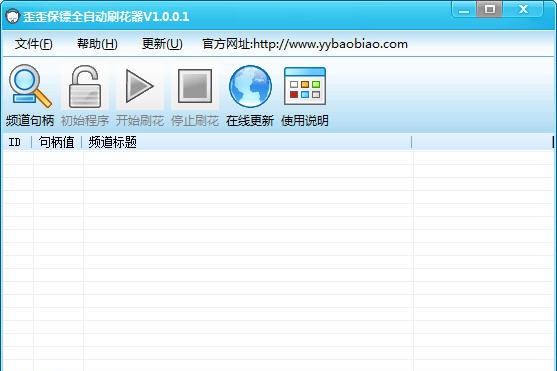Click the app logo icon in title bar
The height and width of the screenshot is (371, 557).
coord(12,16)
